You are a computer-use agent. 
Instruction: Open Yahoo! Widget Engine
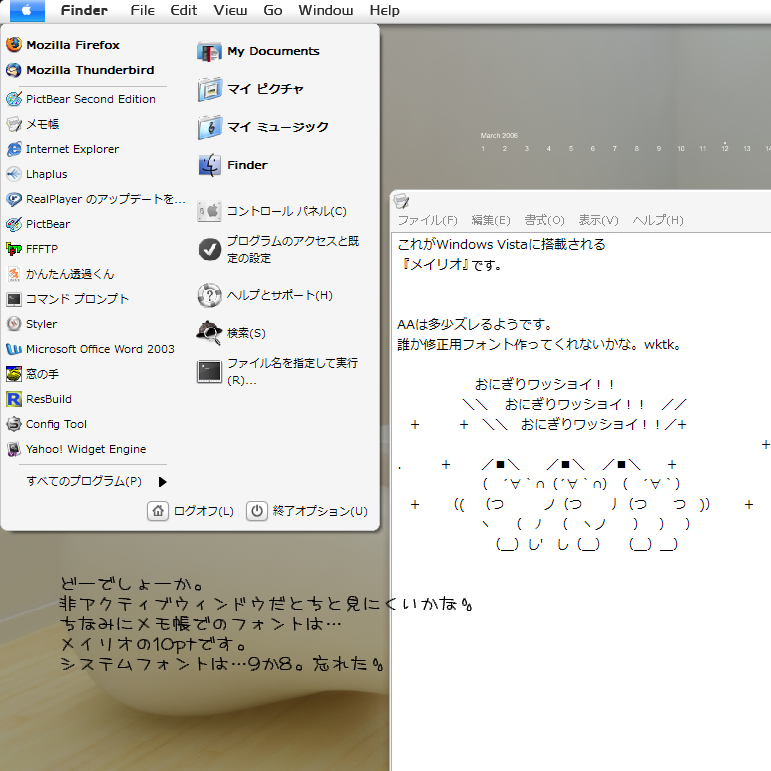[76, 449]
